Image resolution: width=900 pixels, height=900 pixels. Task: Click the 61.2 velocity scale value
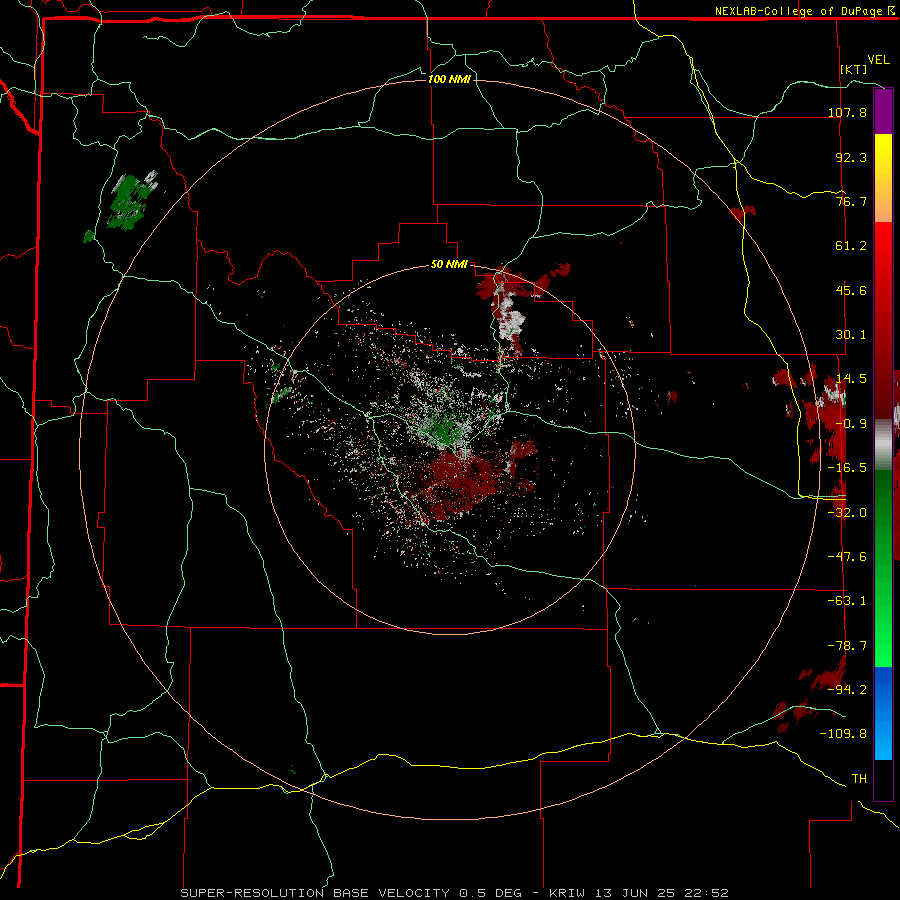click(x=851, y=246)
